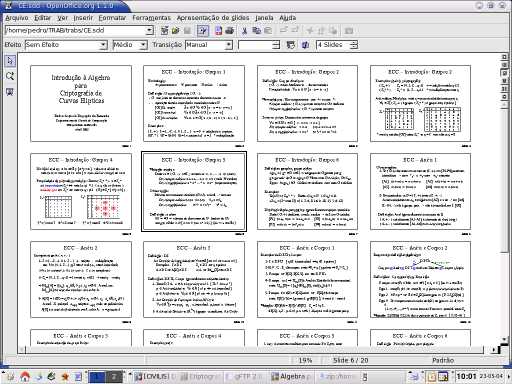Viewport: 512px width, 384px height.
Task: Open the Editar menu
Action: [x=43, y=18]
